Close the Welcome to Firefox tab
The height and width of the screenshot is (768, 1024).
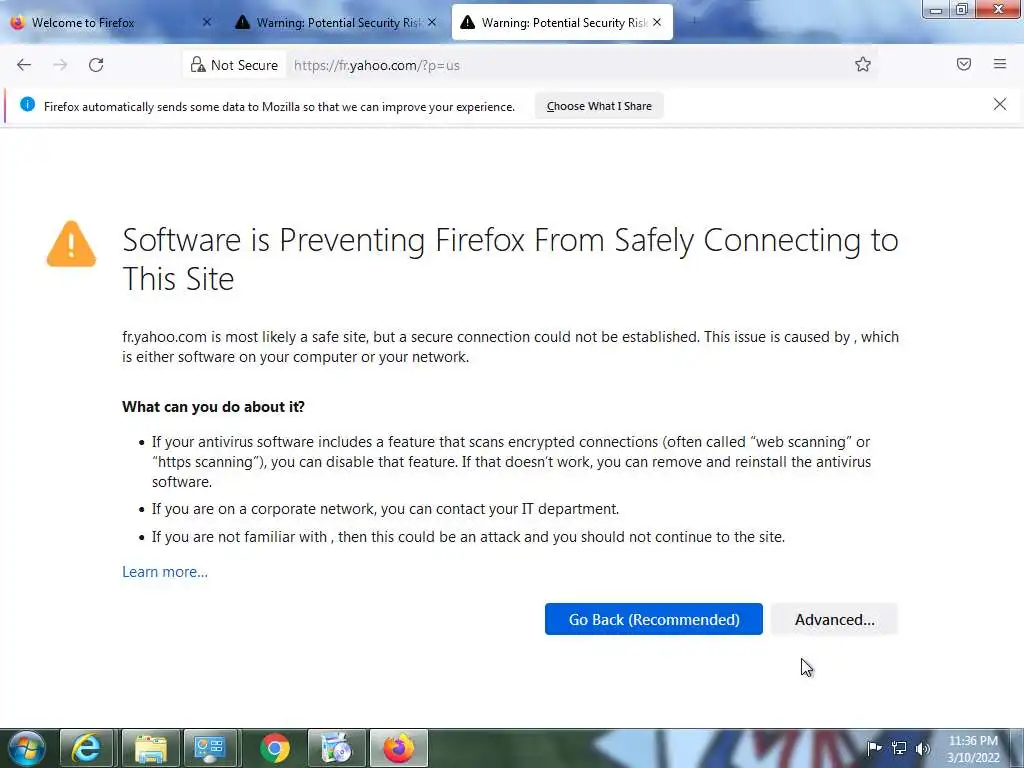[x=207, y=22]
